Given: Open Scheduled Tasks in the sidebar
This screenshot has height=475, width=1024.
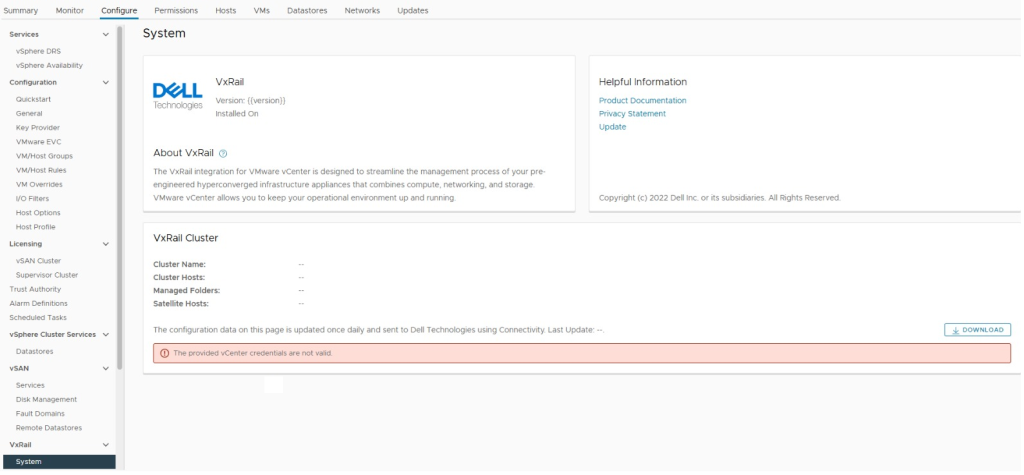Looking at the screenshot, I should pyautogui.click(x=38, y=317).
